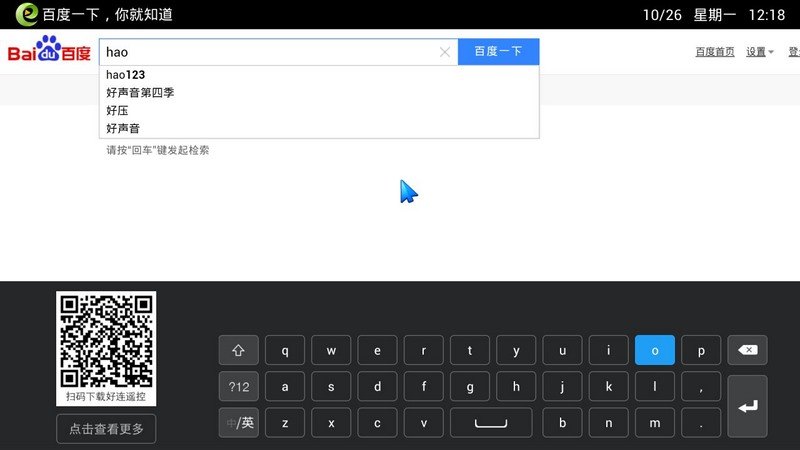Tap the g key
This screenshot has height=450, width=800.
click(x=470, y=387)
